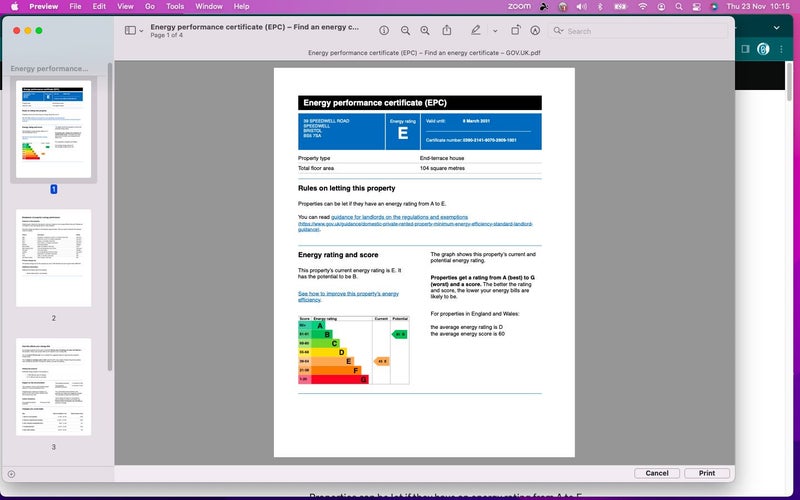
Task: Show the Markup toolbar
Action: (x=535, y=31)
